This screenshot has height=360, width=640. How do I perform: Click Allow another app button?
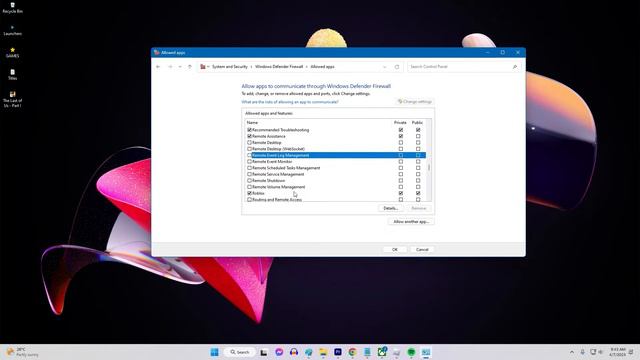[411, 222]
